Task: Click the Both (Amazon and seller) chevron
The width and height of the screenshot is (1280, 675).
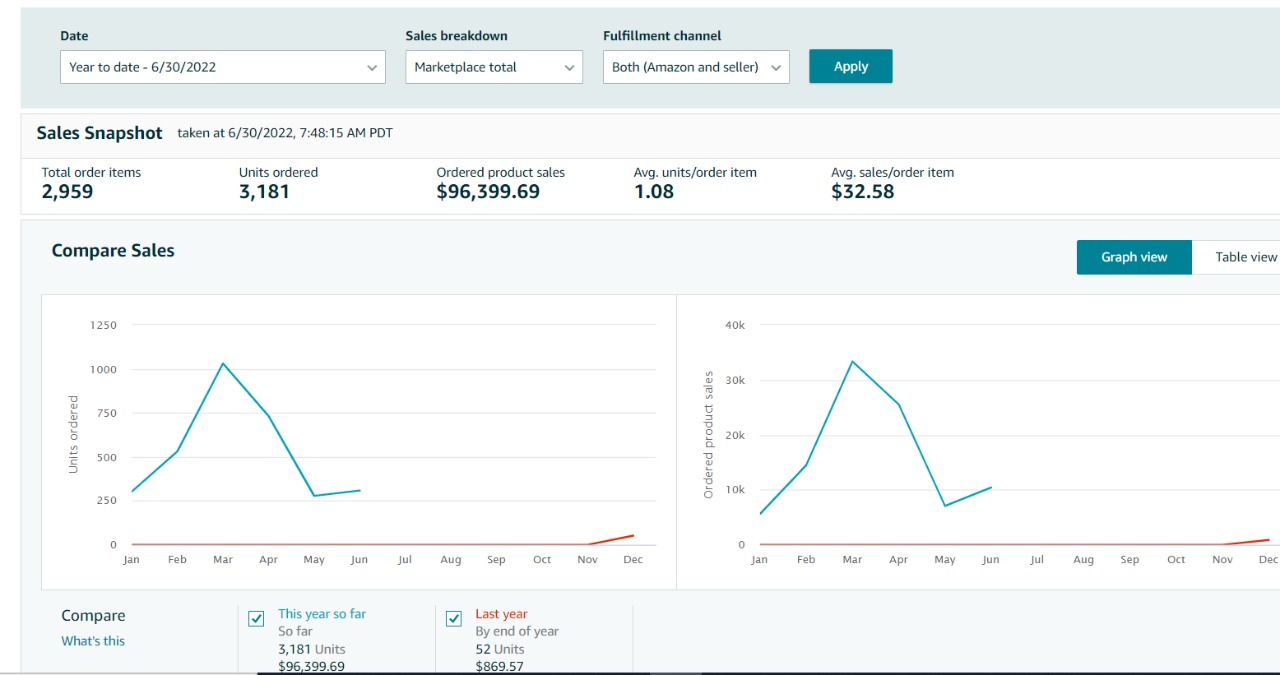Action: click(776, 68)
